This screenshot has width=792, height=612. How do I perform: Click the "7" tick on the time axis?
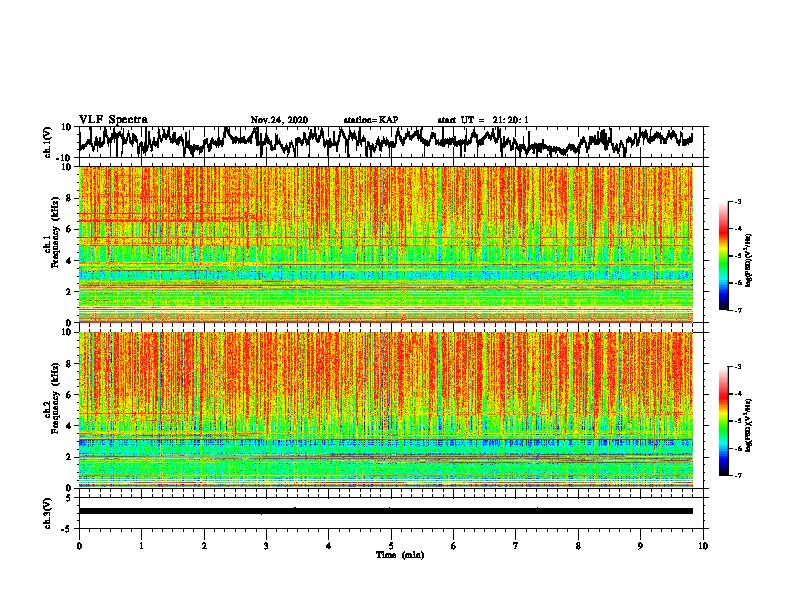point(516,546)
